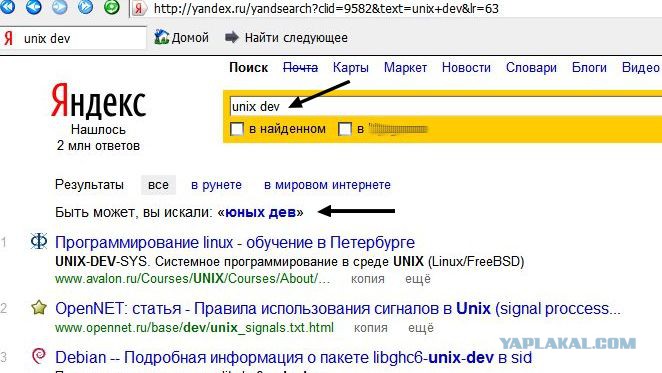Click the red Я icon in toolbar search
This screenshot has width=662, height=373.
[x=8, y=38]
